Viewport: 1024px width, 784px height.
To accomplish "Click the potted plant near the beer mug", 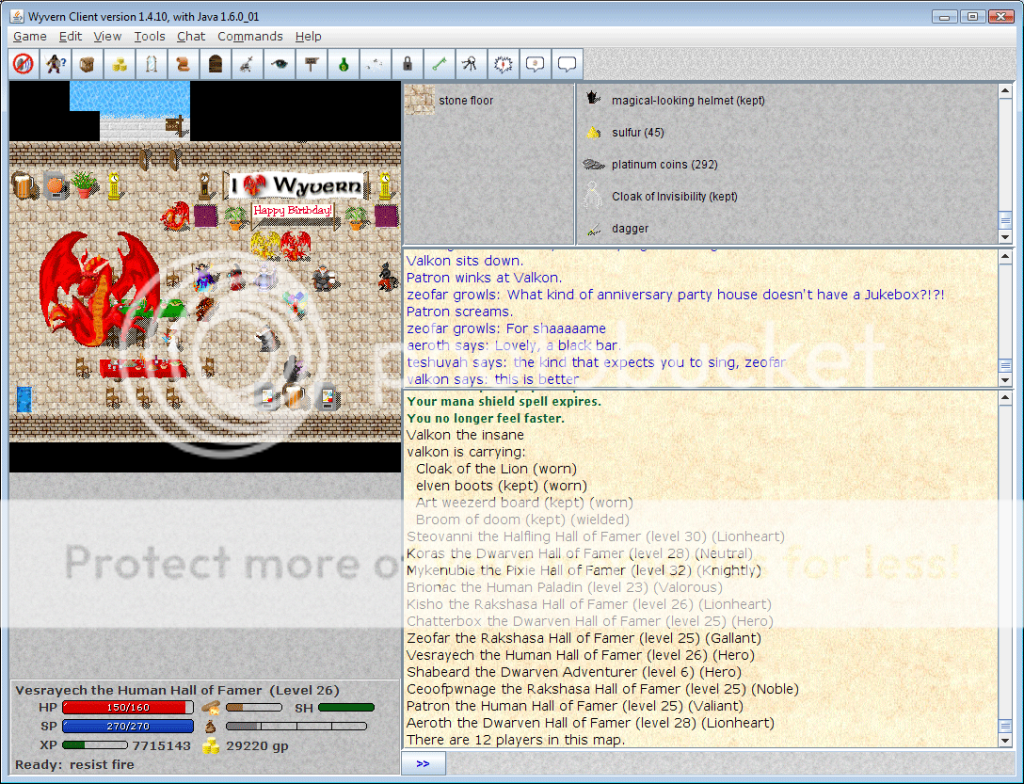I will tap(84, 184).
